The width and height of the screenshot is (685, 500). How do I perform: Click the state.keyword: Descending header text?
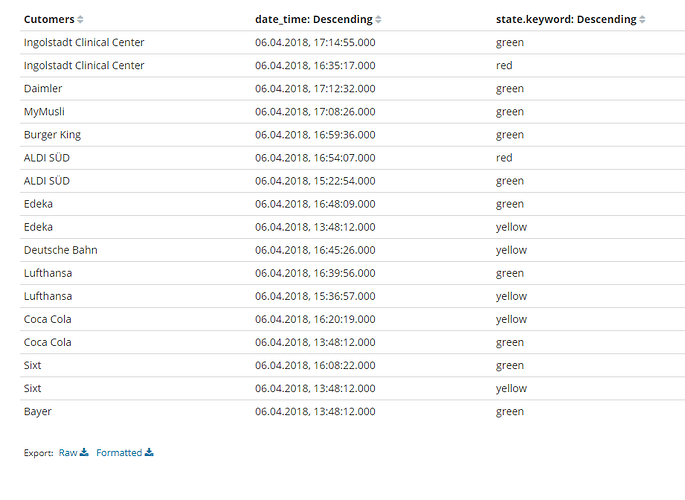point(565,20)
